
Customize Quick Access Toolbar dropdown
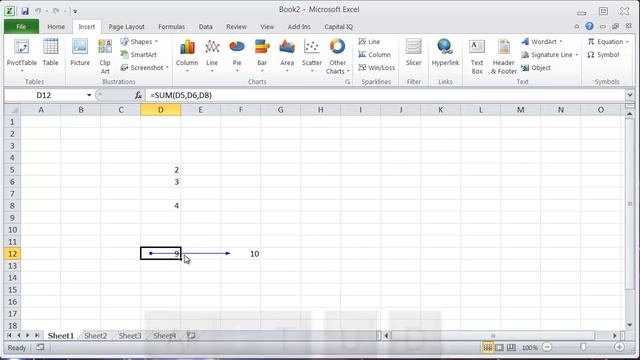[x=75, y=11]
